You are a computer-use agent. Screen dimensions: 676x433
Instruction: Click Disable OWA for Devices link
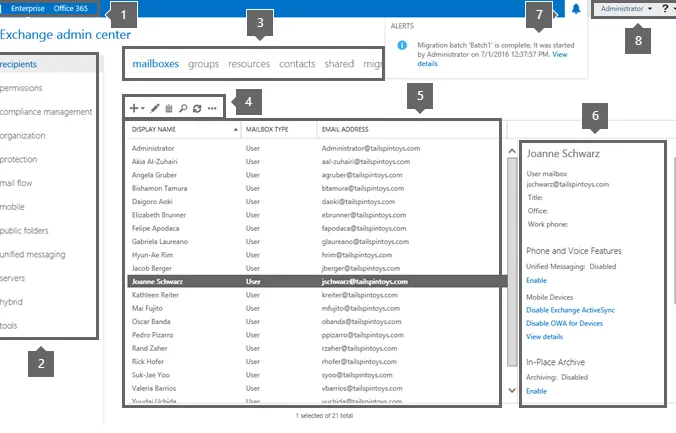tap(564, 323)
